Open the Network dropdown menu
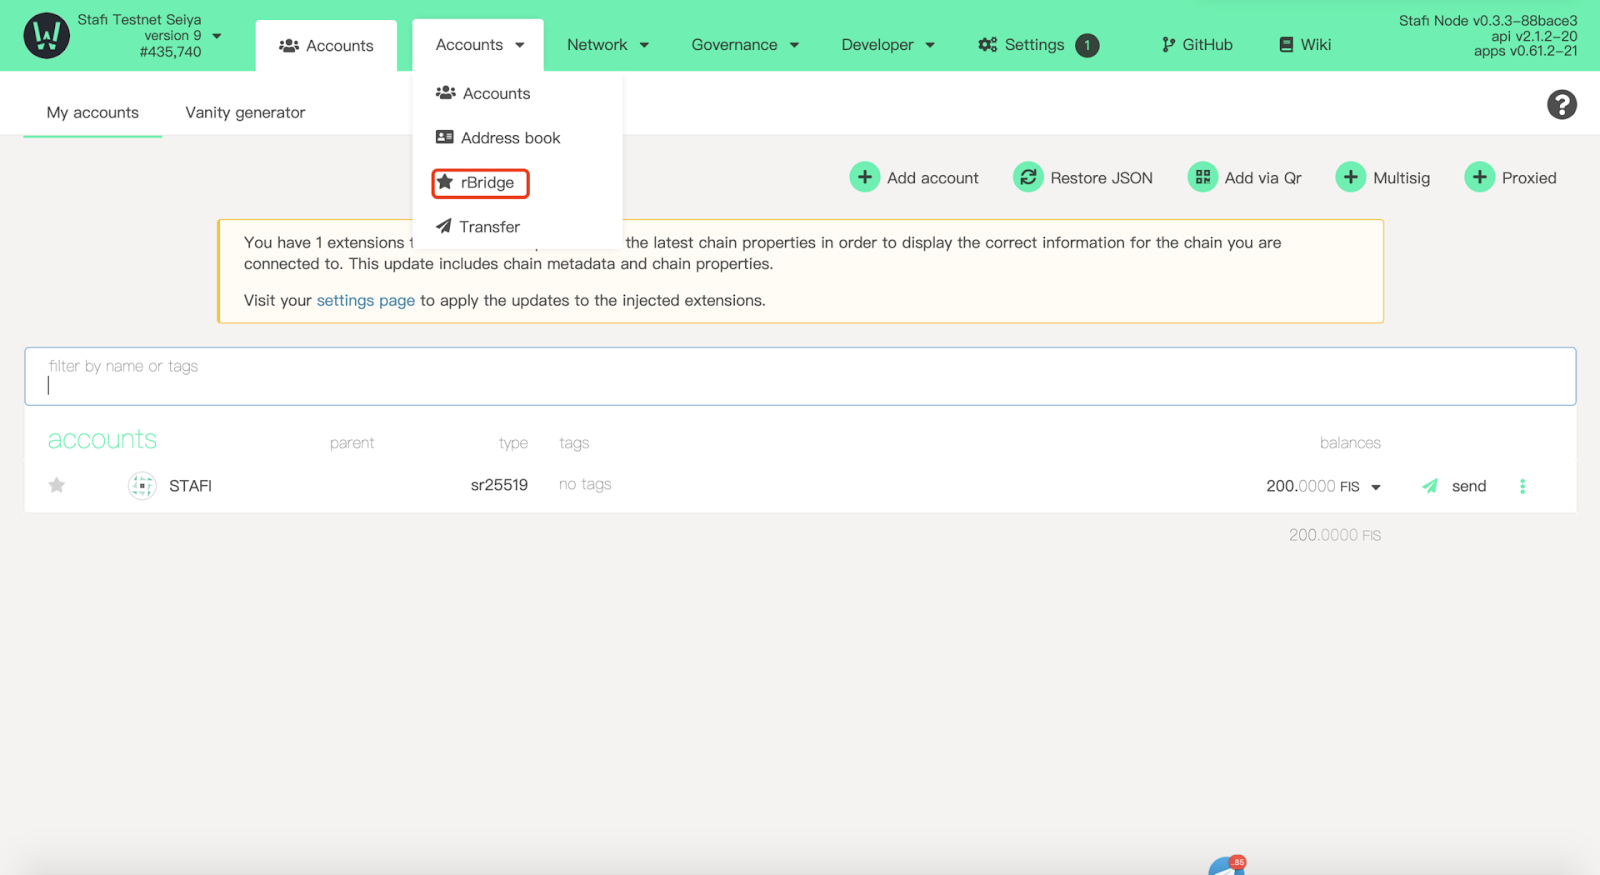The height and width of the screenshot is (875, 1600). [x=608, y=45]
